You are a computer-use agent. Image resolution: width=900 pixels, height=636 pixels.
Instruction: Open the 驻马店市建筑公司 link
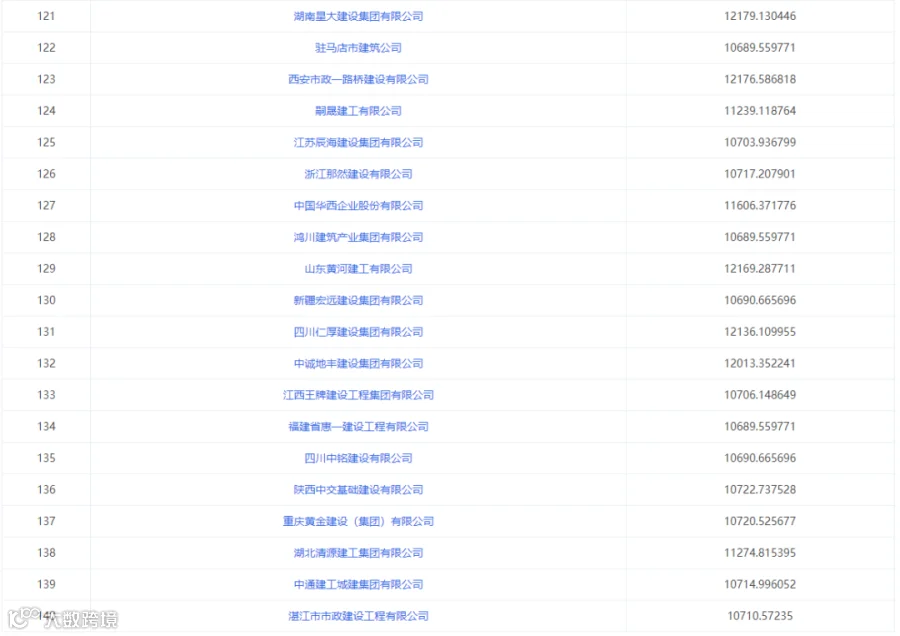[358, 48]
